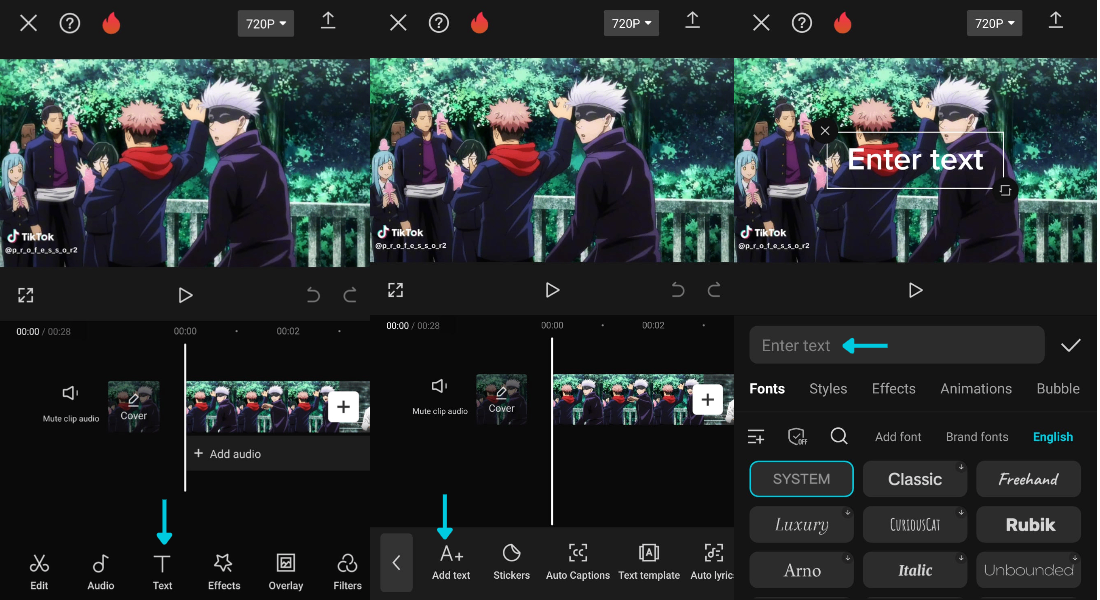Image resolution: width=1100 pixels, height=600 pixels.
Task: Choose the Unbounded font
Action: (1028, 570)
